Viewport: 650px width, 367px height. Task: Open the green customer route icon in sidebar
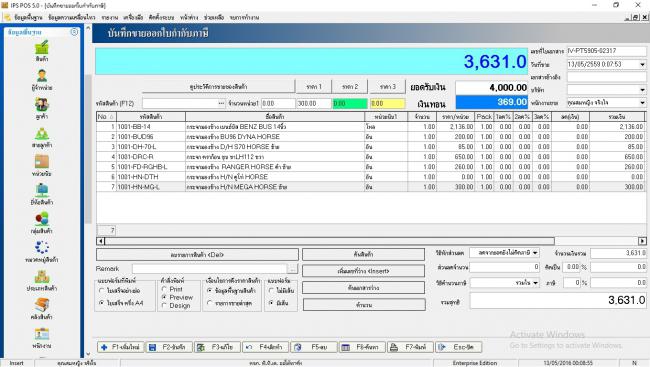(x=41, y=134)
